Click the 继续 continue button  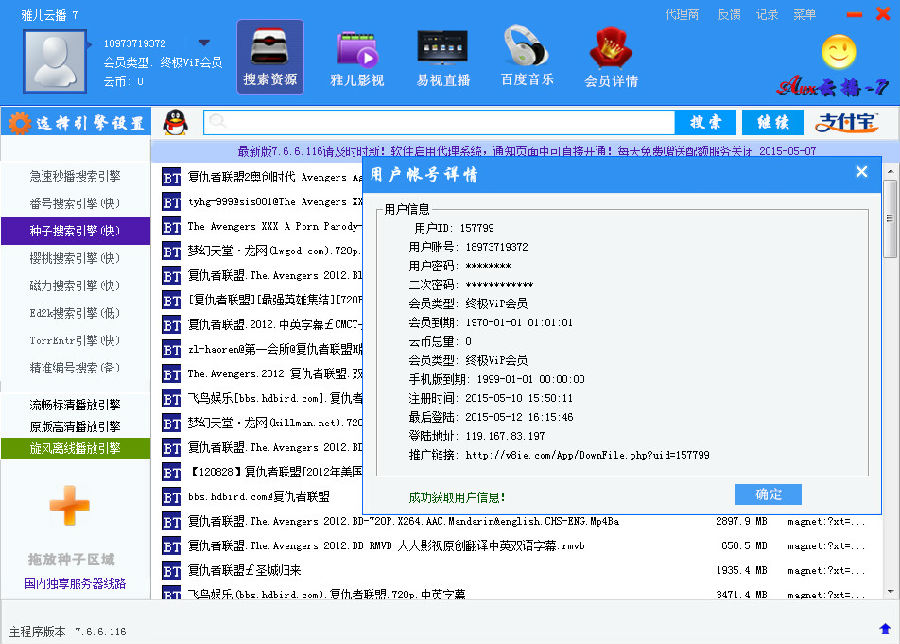click(x=773, y=122)
